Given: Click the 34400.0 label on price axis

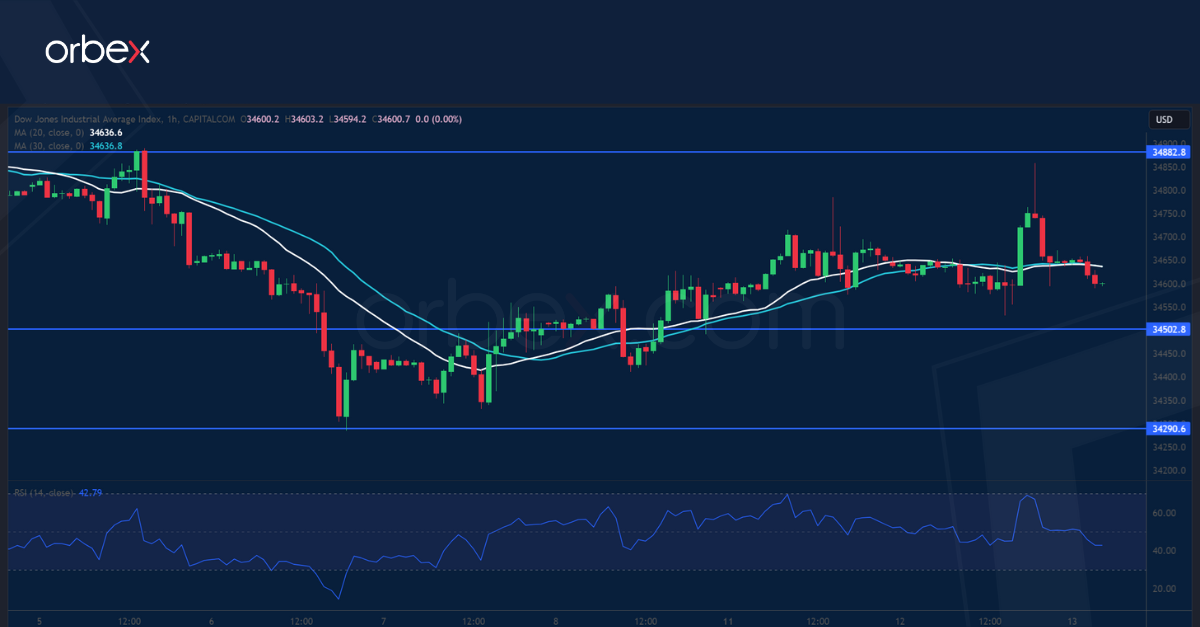Looking at the screenshot, I should pyautogui.click(x=1168, y=377).
